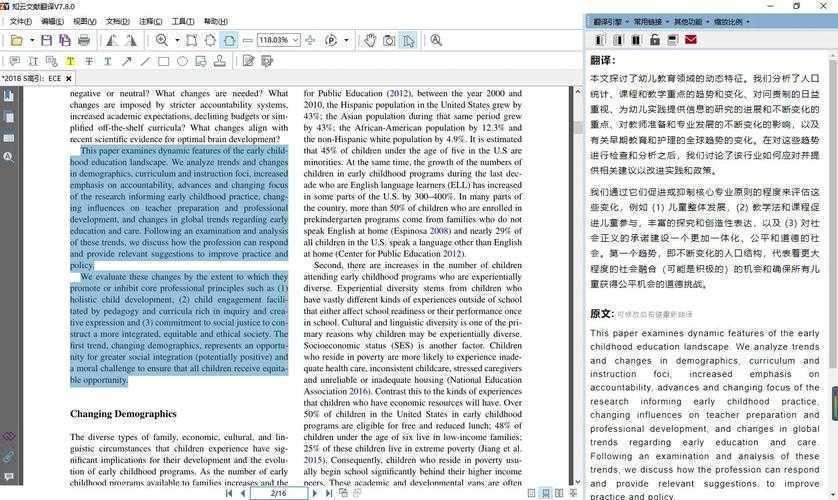Select the ellipse drawing tool
This screenshot has height=500, width=838.
(x=182, y=61)
